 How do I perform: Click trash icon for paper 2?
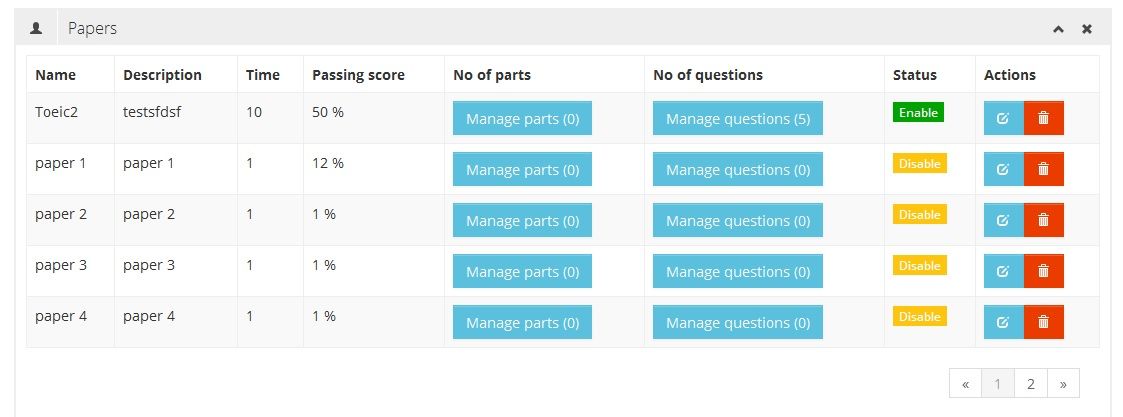(x=1043, y=220)
